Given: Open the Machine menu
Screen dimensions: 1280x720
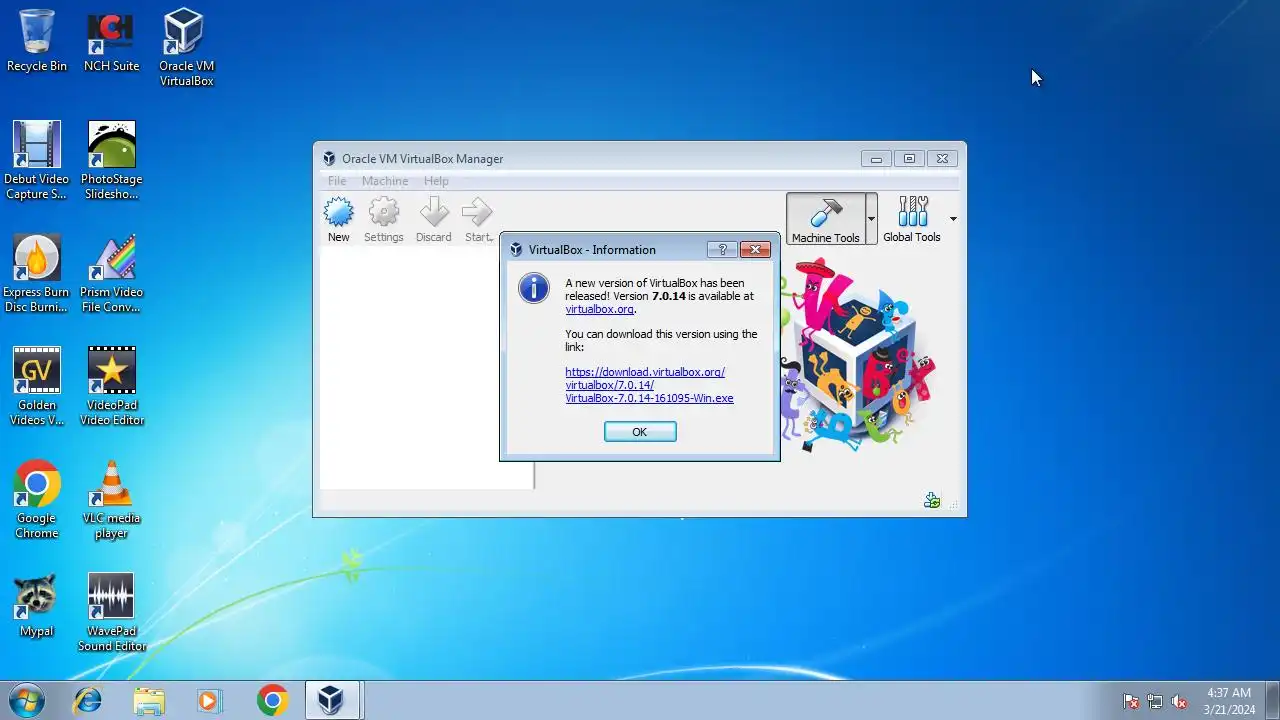Looking at the screenshot, I should pyautogui.click(x=385, y=181).
